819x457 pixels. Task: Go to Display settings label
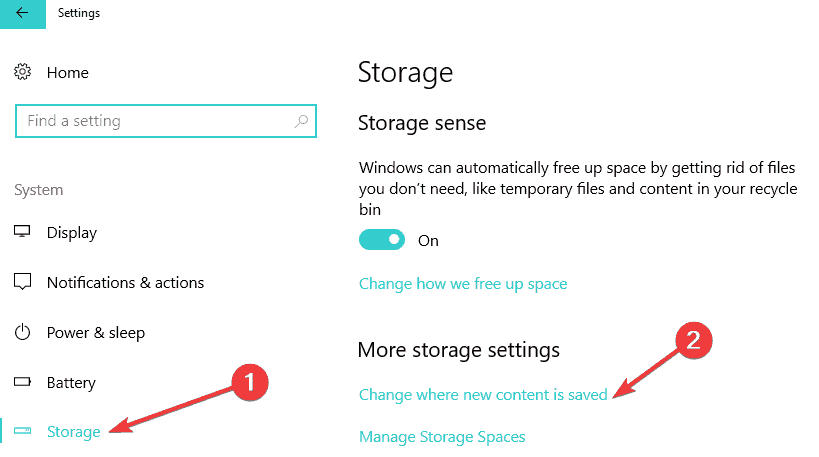72,233
